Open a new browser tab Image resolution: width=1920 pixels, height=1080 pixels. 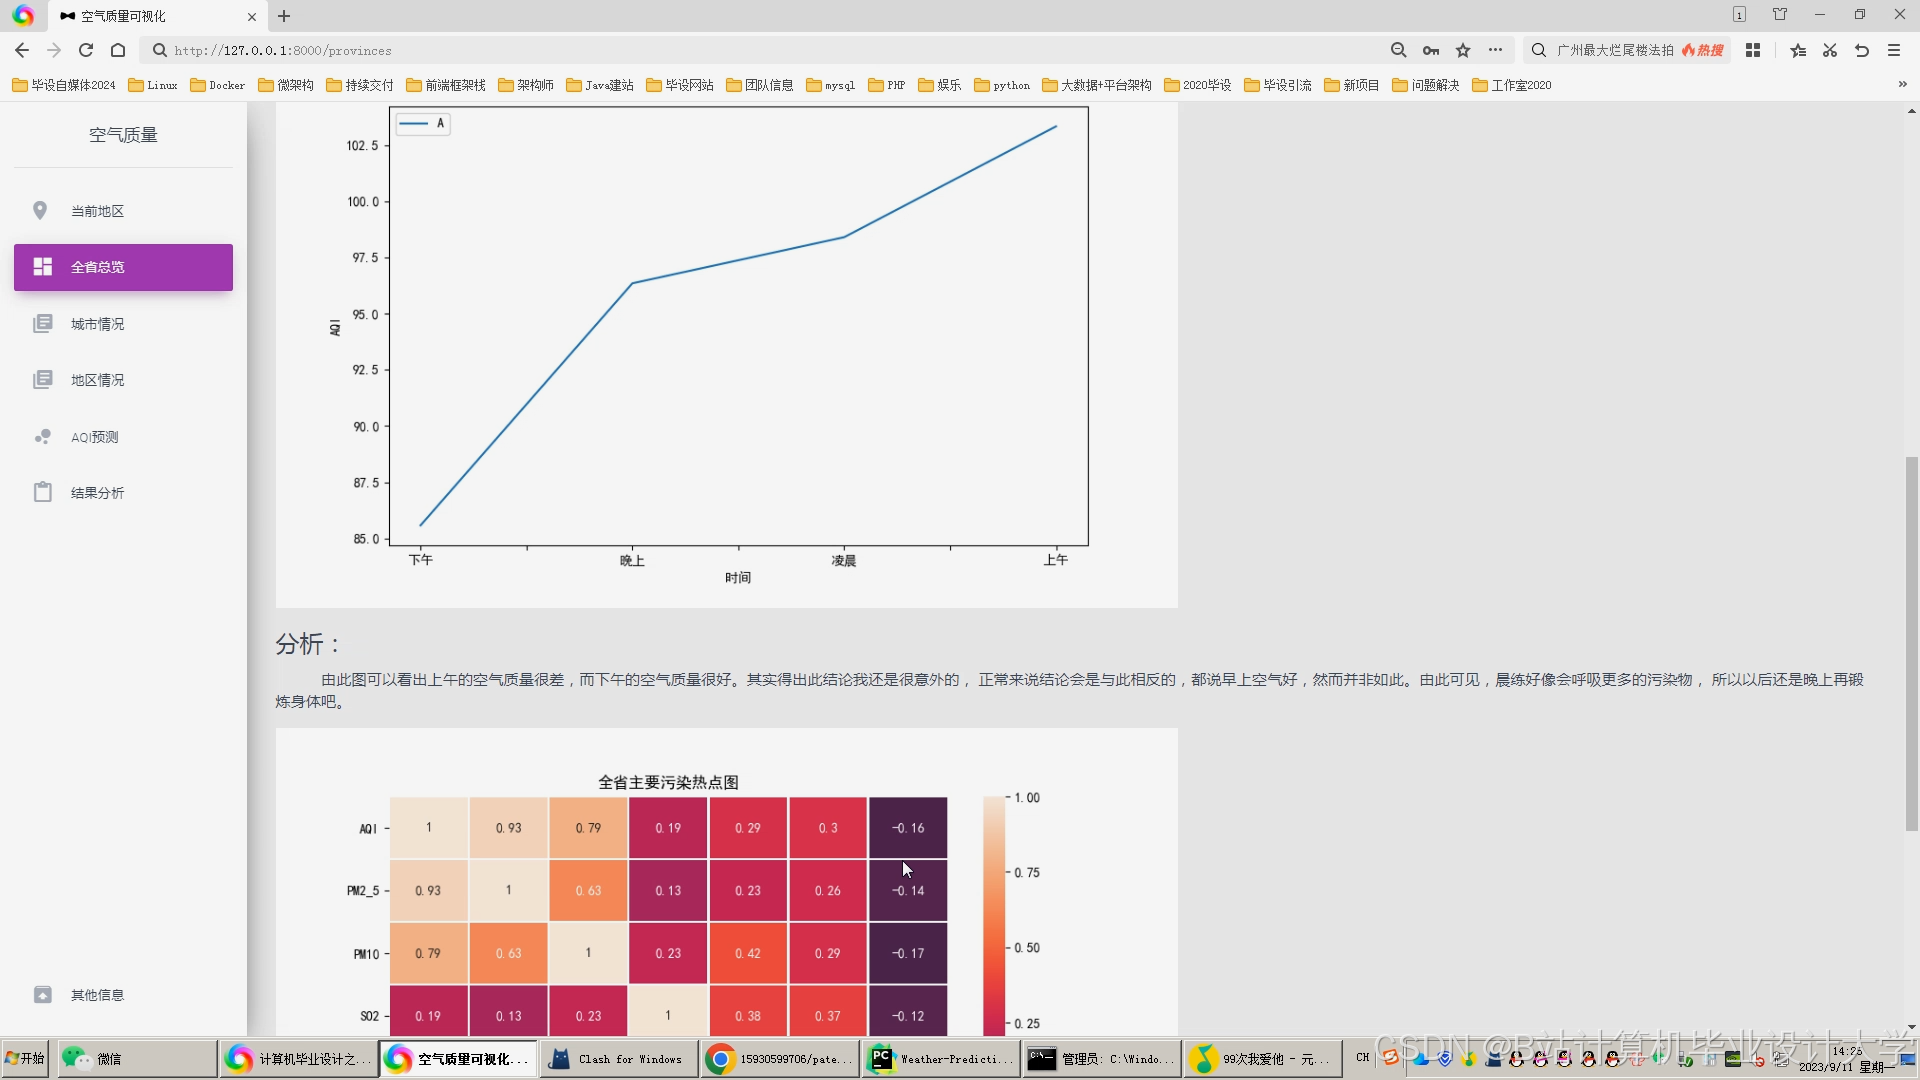click(284, 16)
